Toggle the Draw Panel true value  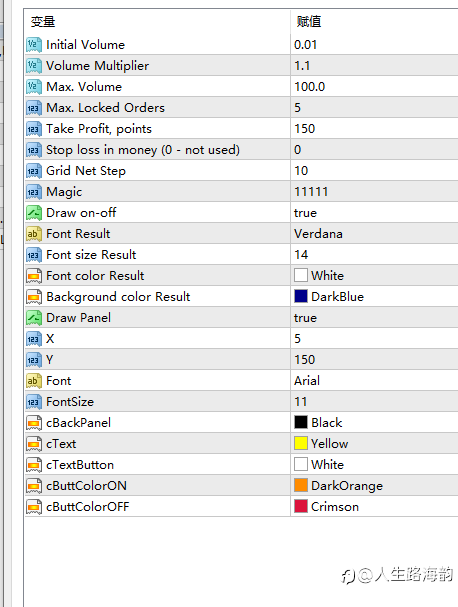coord(305,318)
